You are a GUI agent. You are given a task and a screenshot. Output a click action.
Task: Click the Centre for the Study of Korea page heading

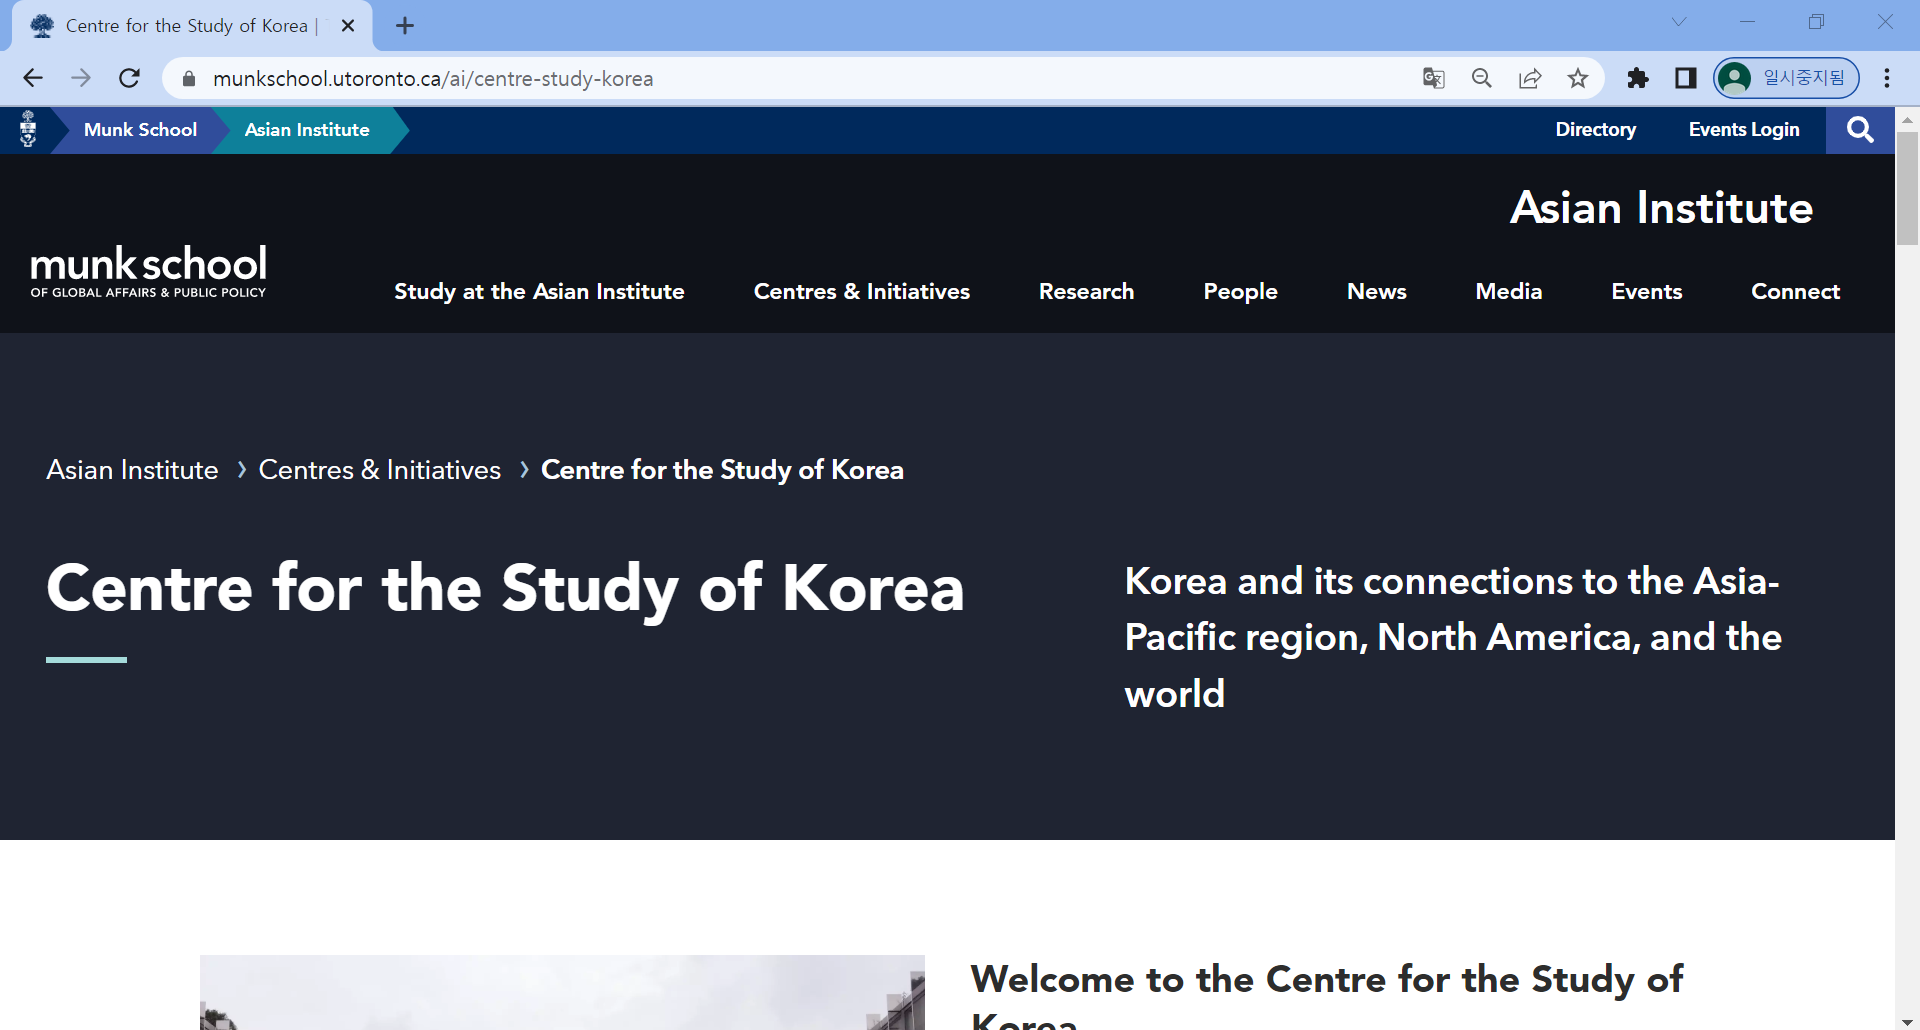505,588
